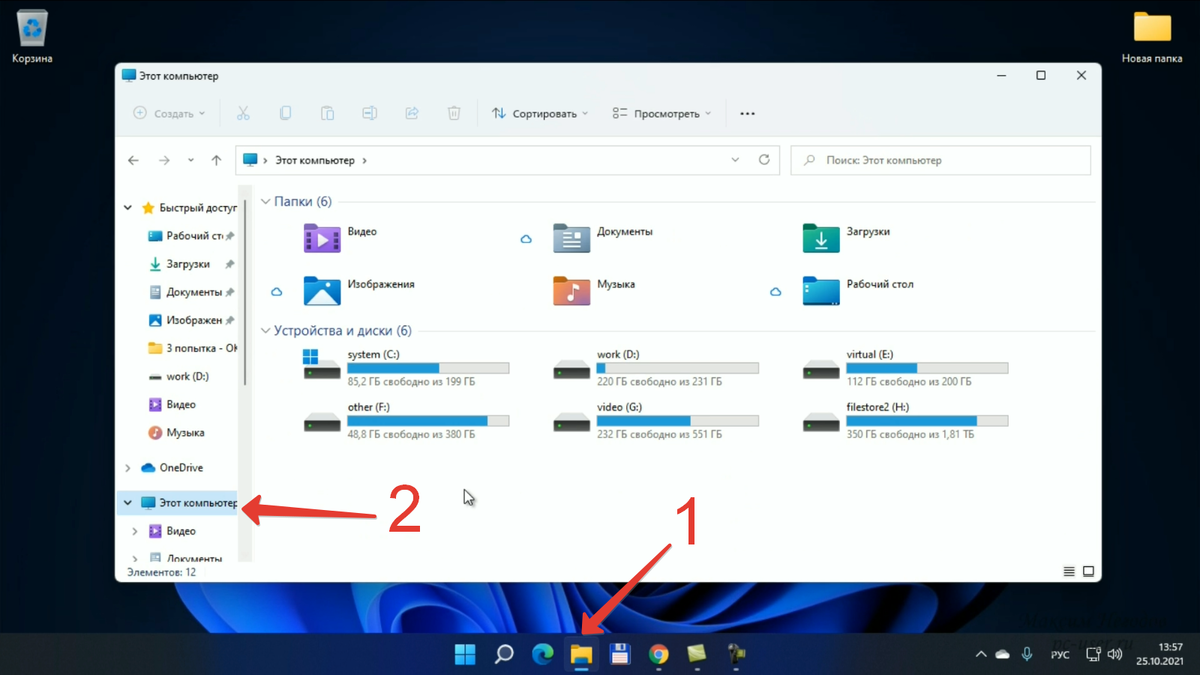Click the Cut scissors icon in toolbar
This screenshot has width=1200, height=675.
[243, 114]
